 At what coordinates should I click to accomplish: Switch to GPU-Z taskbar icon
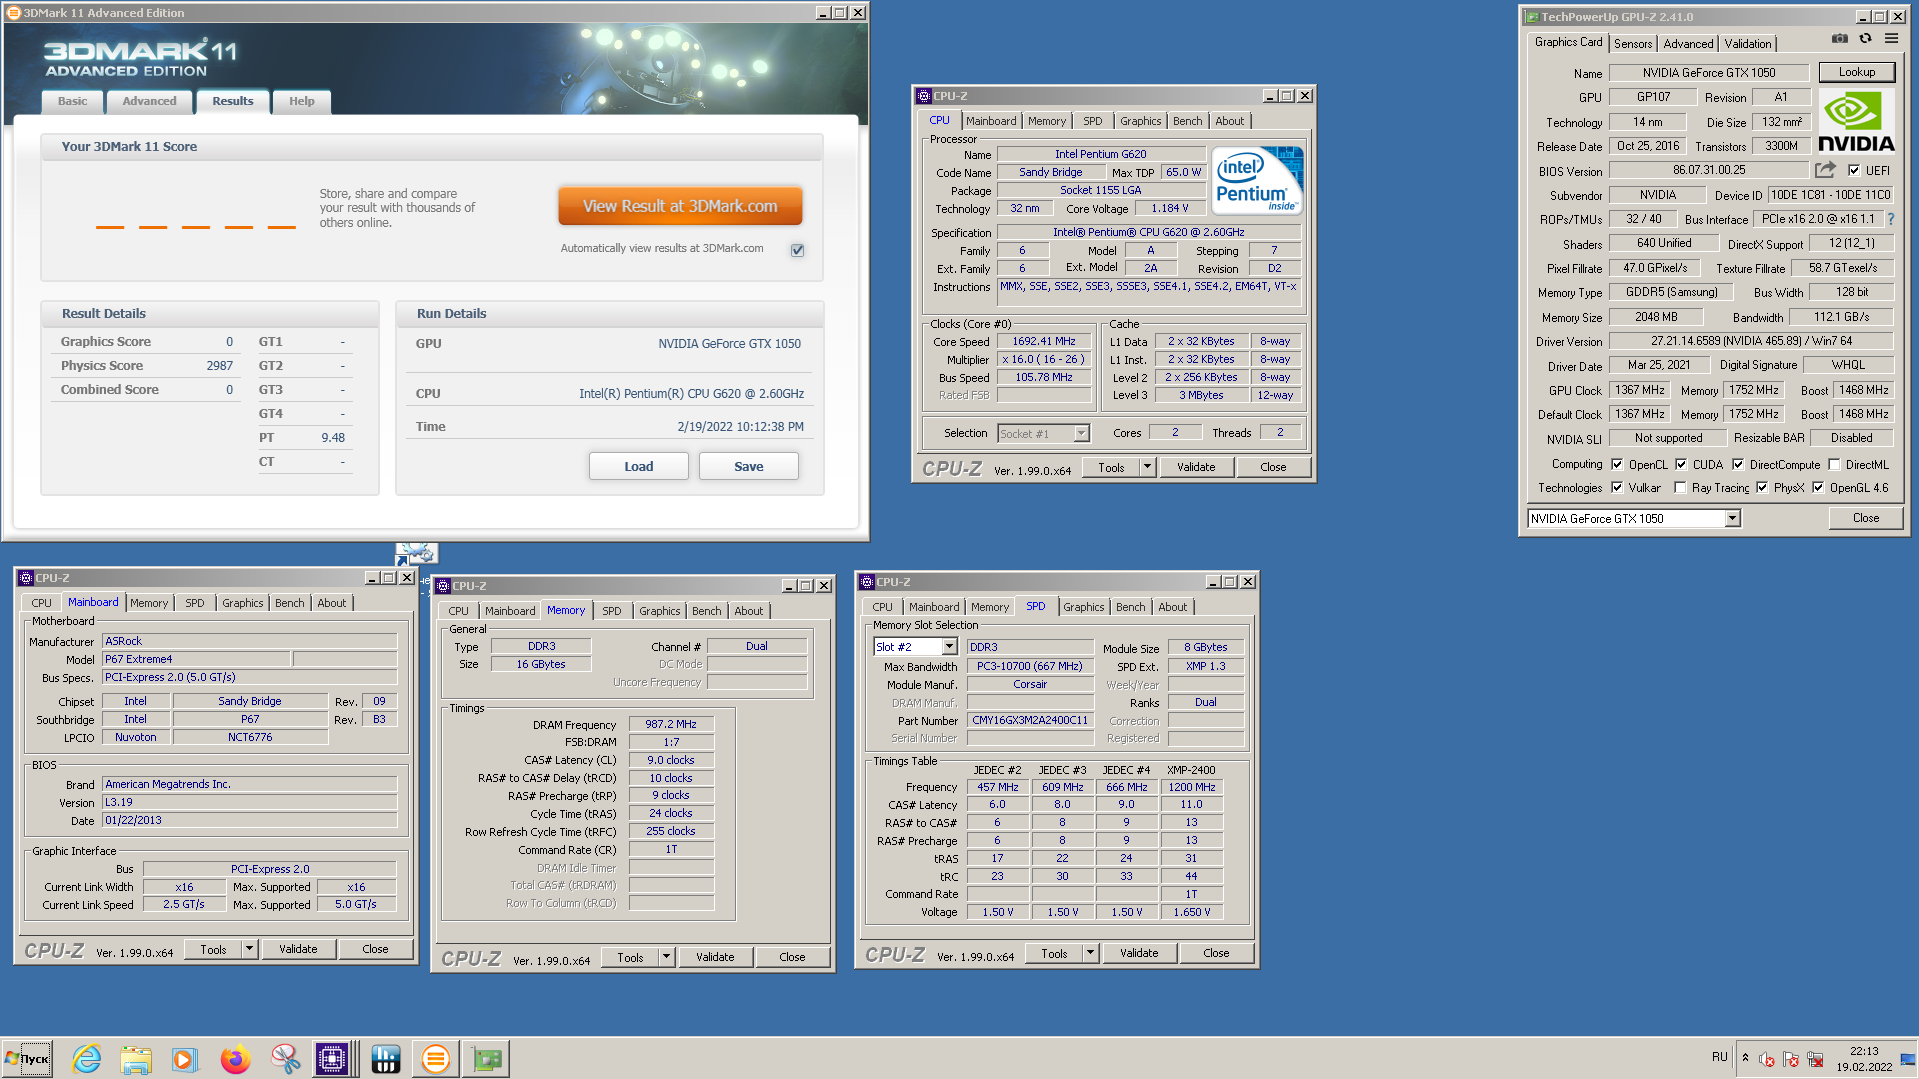coord(487,1058)
